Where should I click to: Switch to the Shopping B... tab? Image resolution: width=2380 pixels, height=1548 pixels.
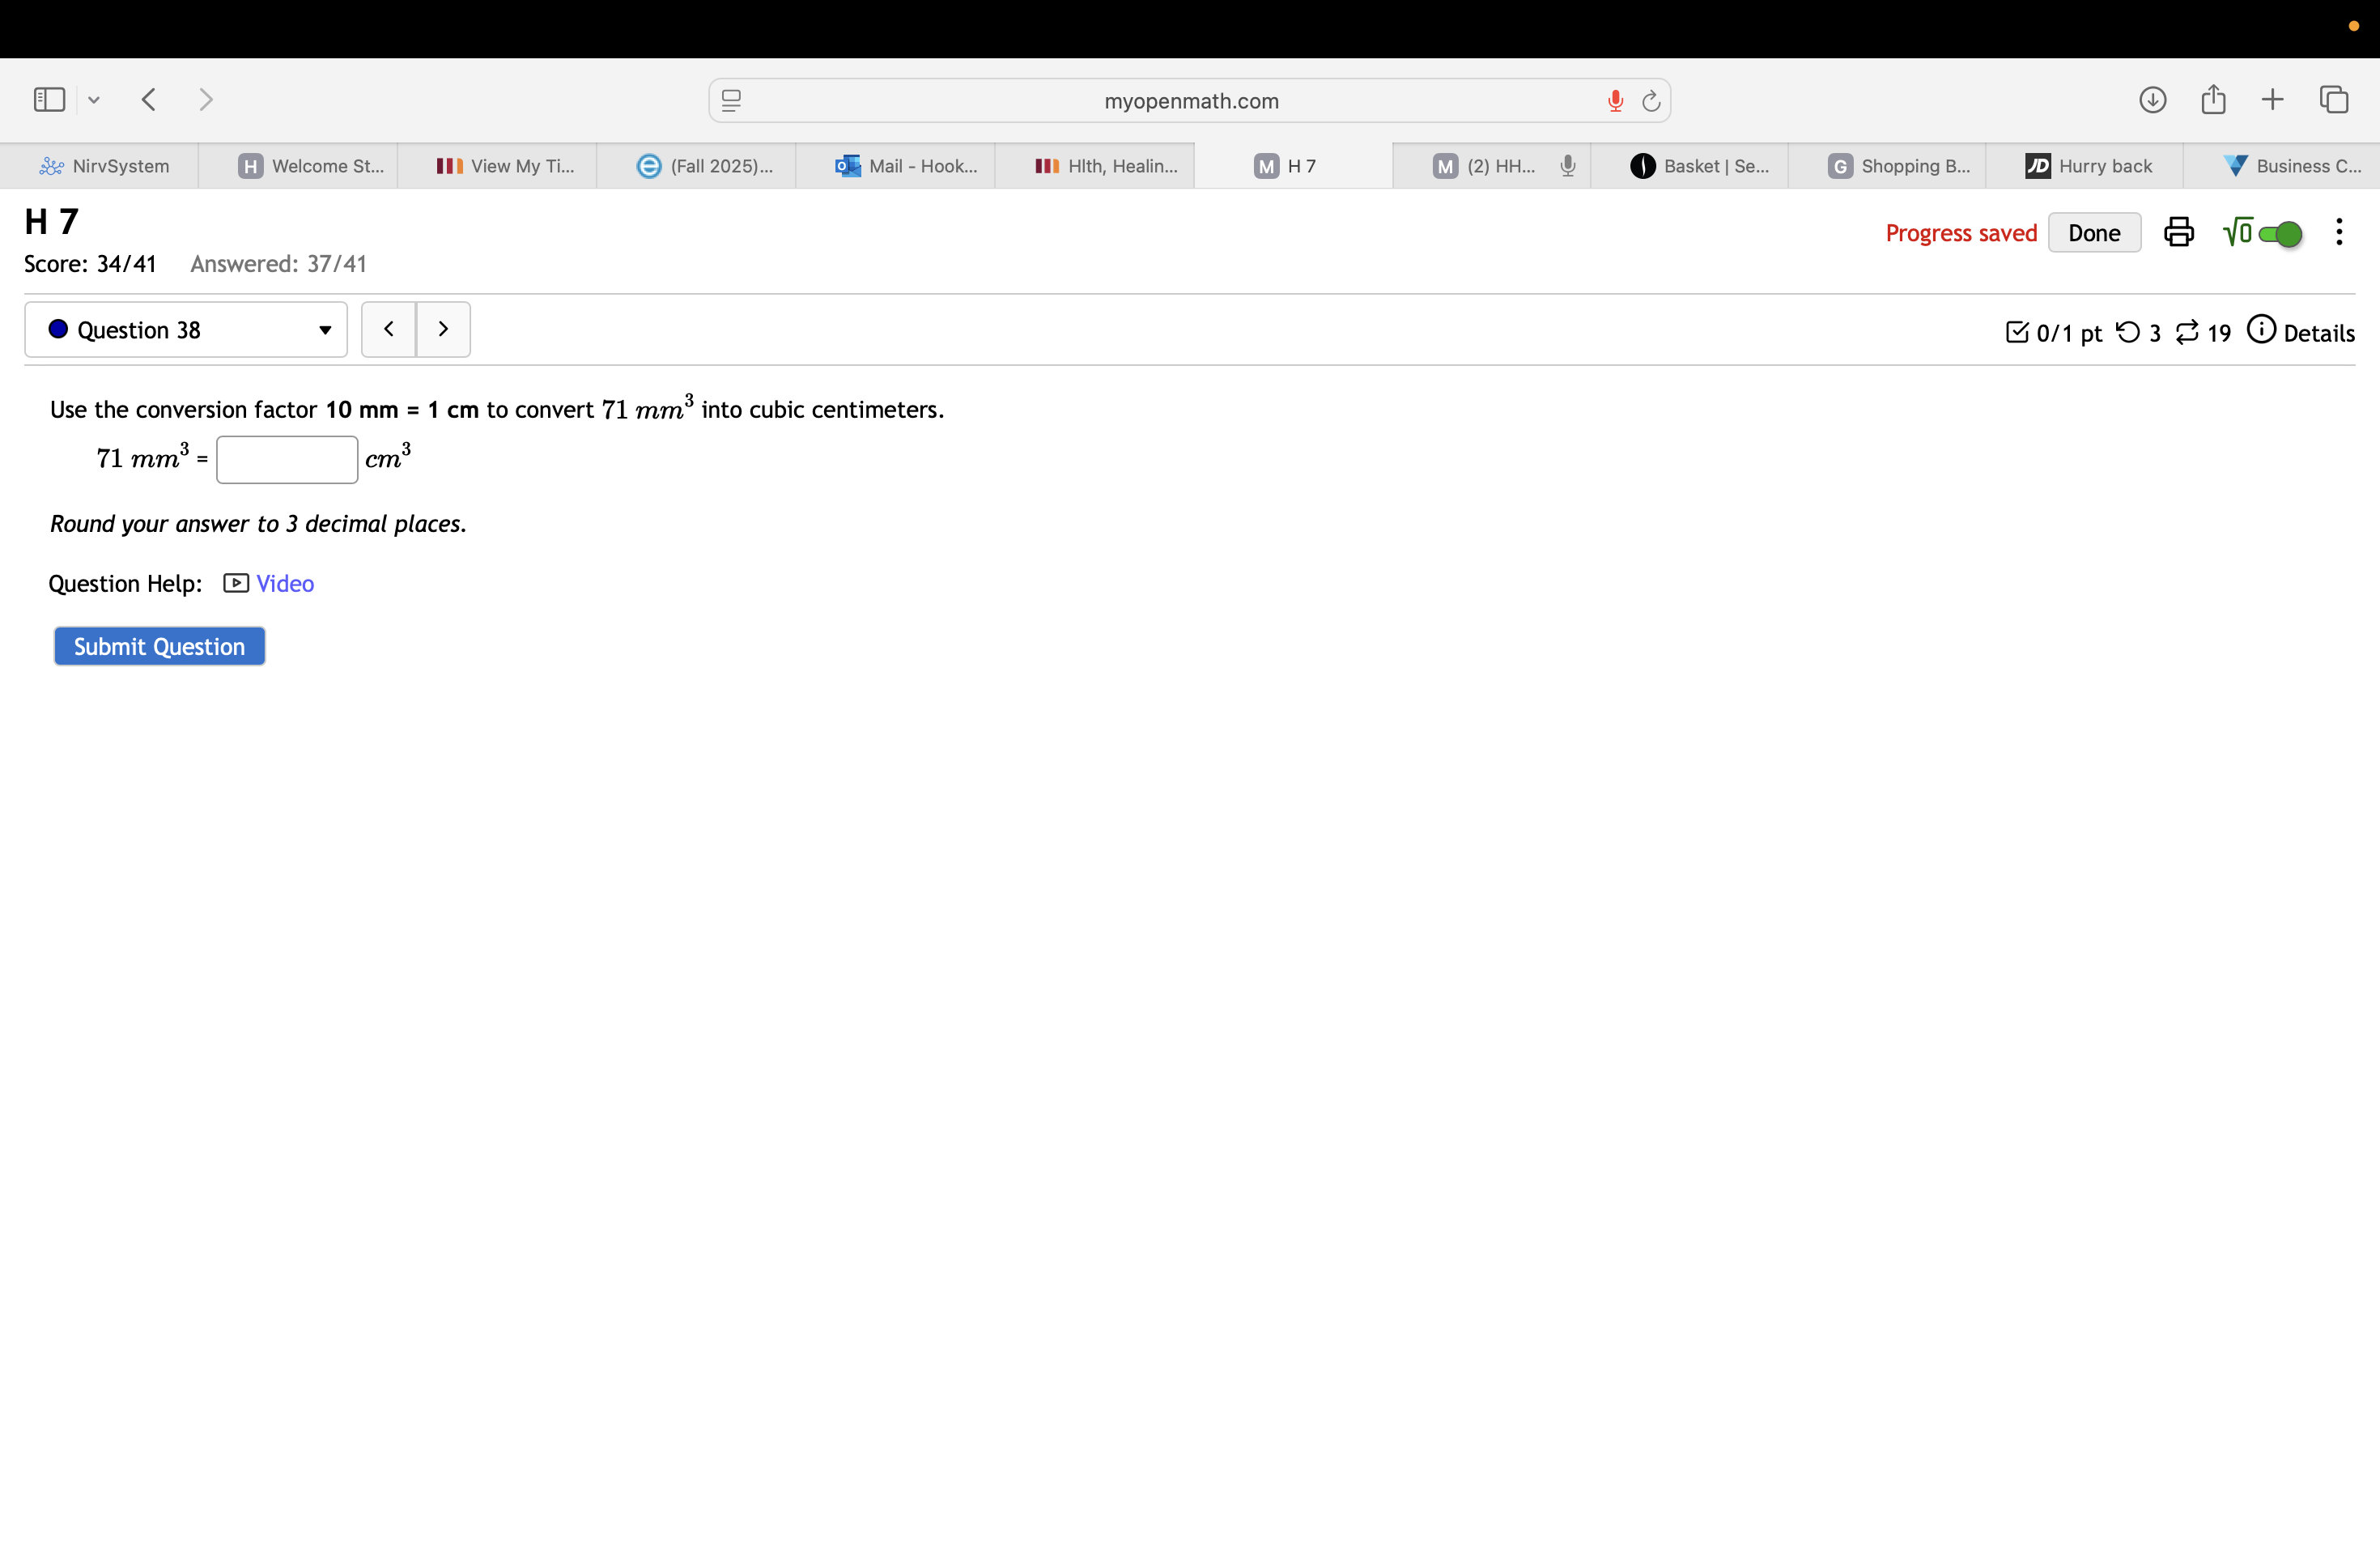point(1898,166)
